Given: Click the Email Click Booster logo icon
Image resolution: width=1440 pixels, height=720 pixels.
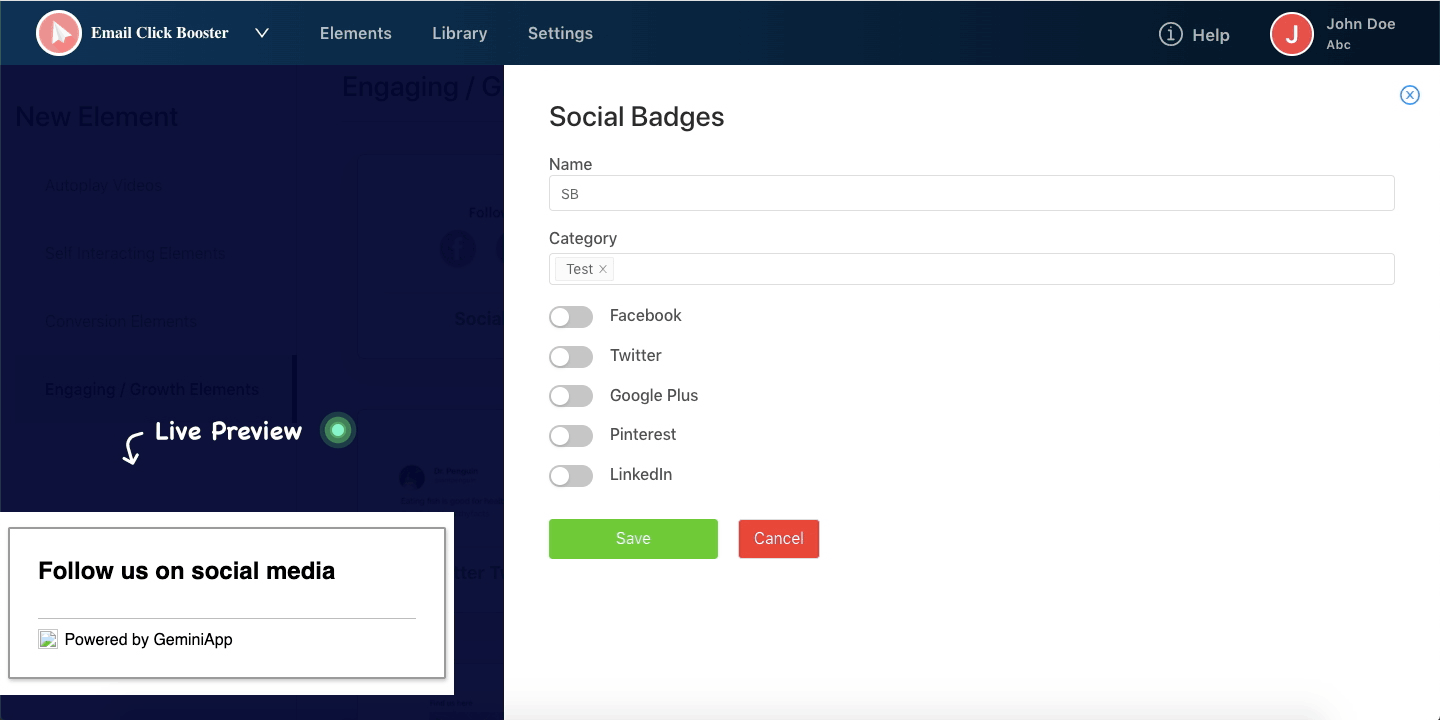Looking at the screenshot, I should point(59,33).
